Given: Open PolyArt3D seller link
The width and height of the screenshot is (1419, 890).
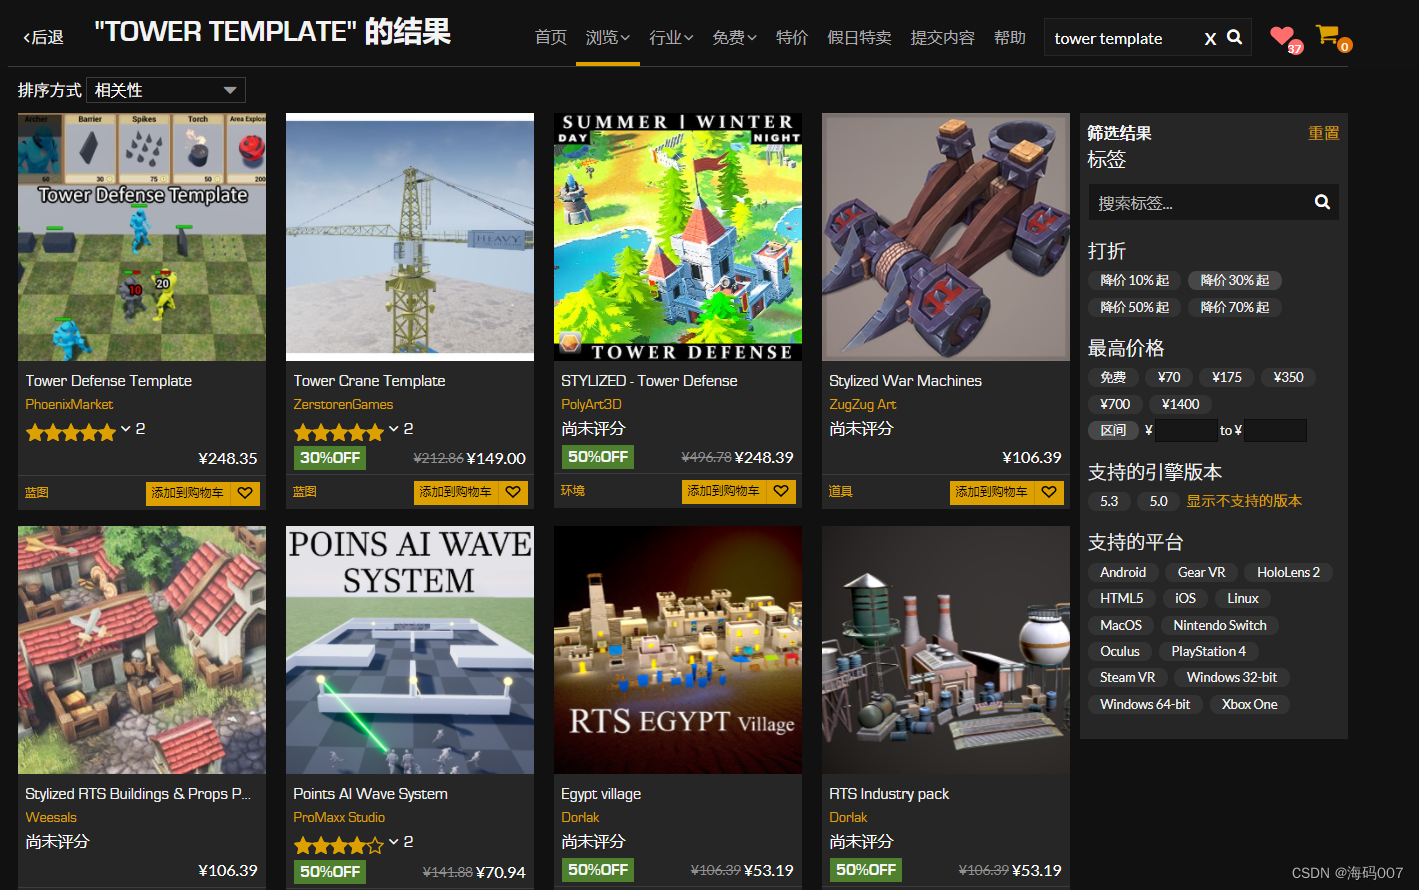Looking at the screenshot, I should pos(591,404).
